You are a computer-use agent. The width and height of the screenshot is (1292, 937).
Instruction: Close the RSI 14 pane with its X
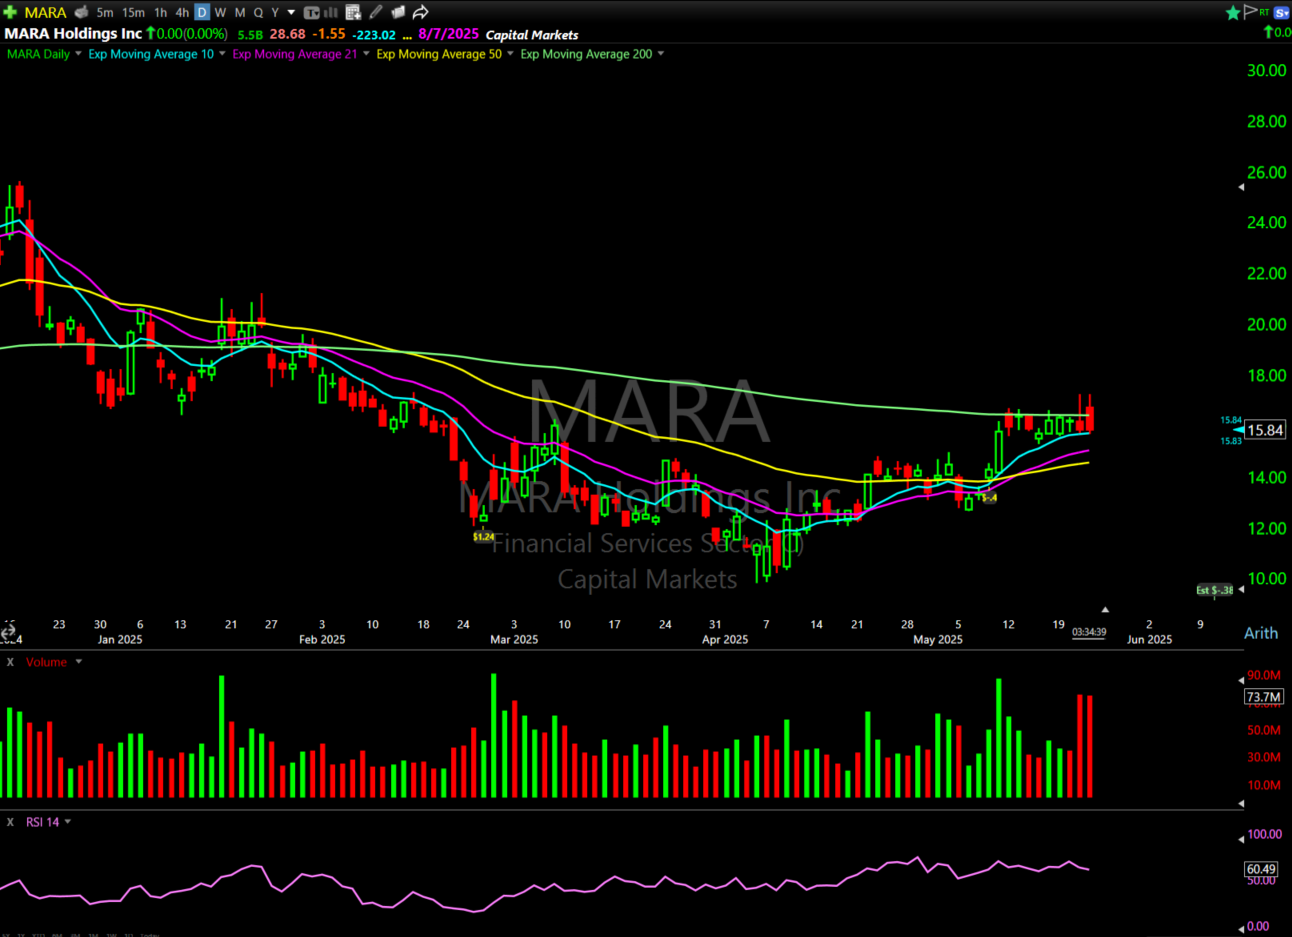tap(11, 822)
